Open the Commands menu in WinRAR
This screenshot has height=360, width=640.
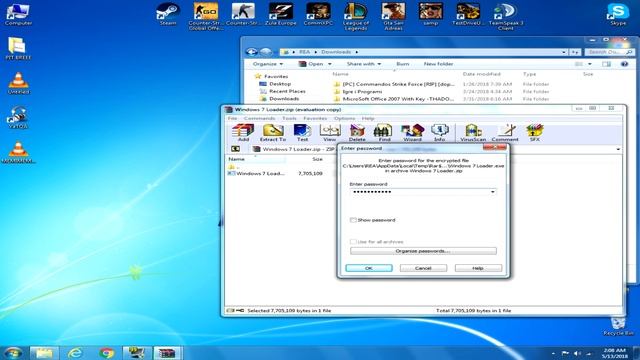tap(259, 118)
